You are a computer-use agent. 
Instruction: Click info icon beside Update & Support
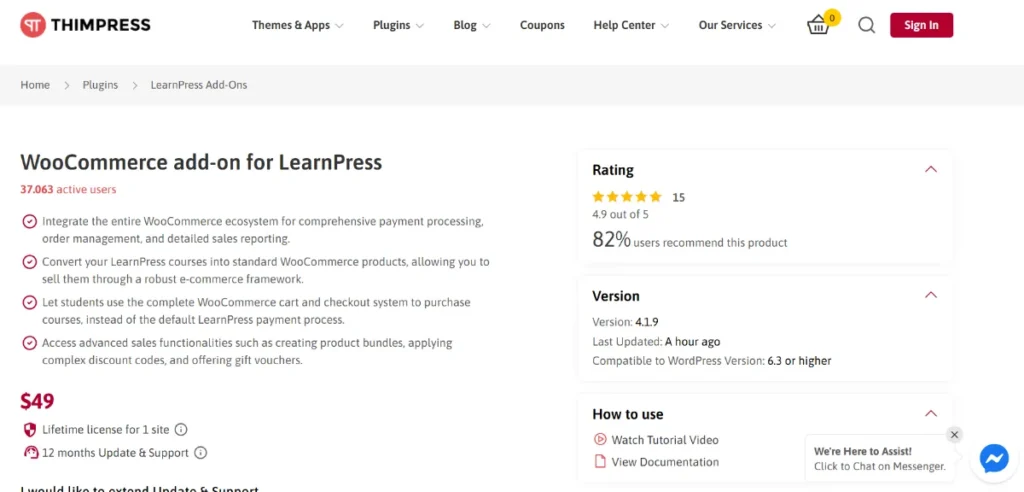click(200, 453)
